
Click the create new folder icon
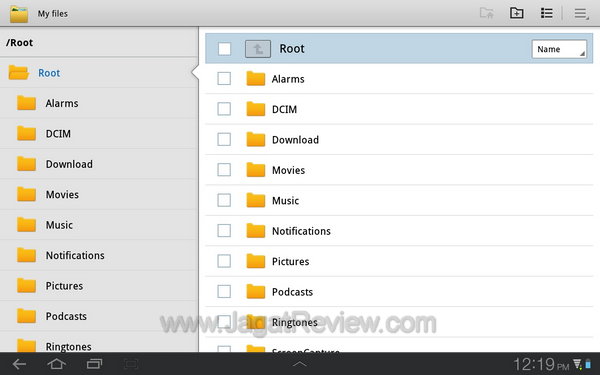coord(517,13)
